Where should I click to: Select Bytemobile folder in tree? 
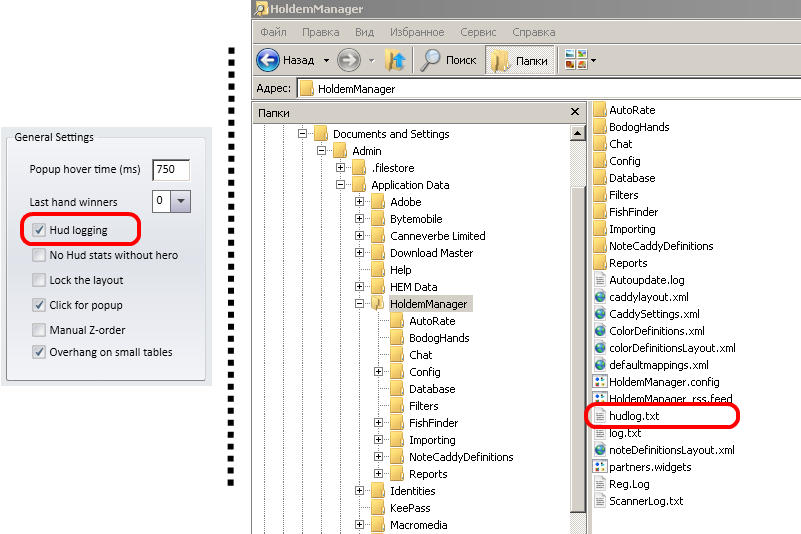(x=416, y=219)
